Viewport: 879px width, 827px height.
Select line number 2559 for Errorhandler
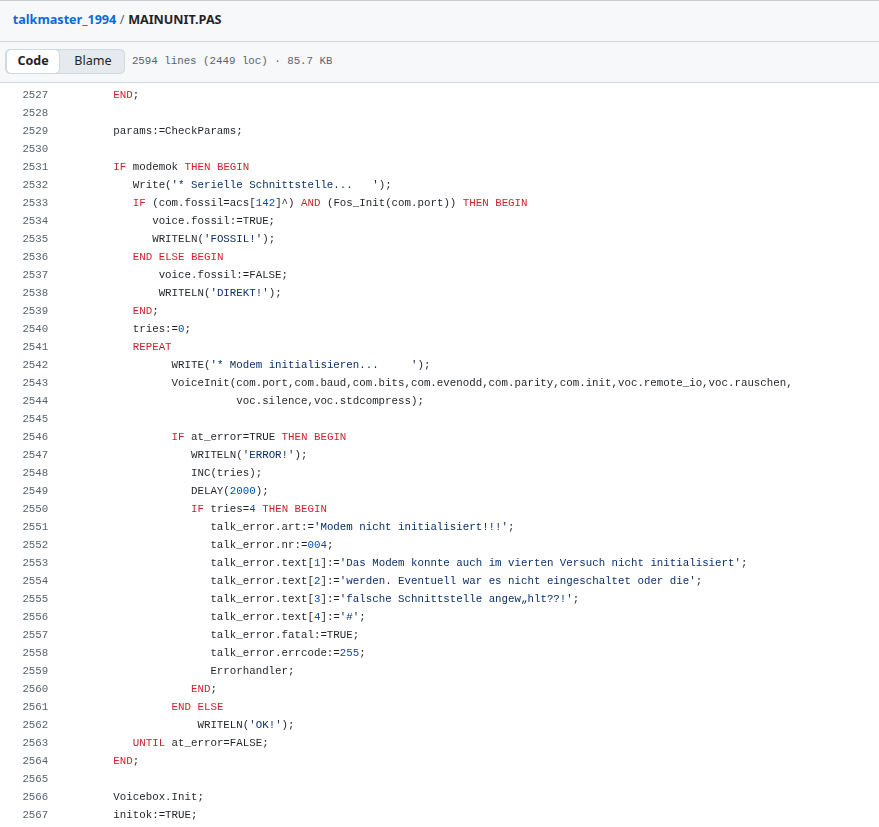click(x=35, y=671)
